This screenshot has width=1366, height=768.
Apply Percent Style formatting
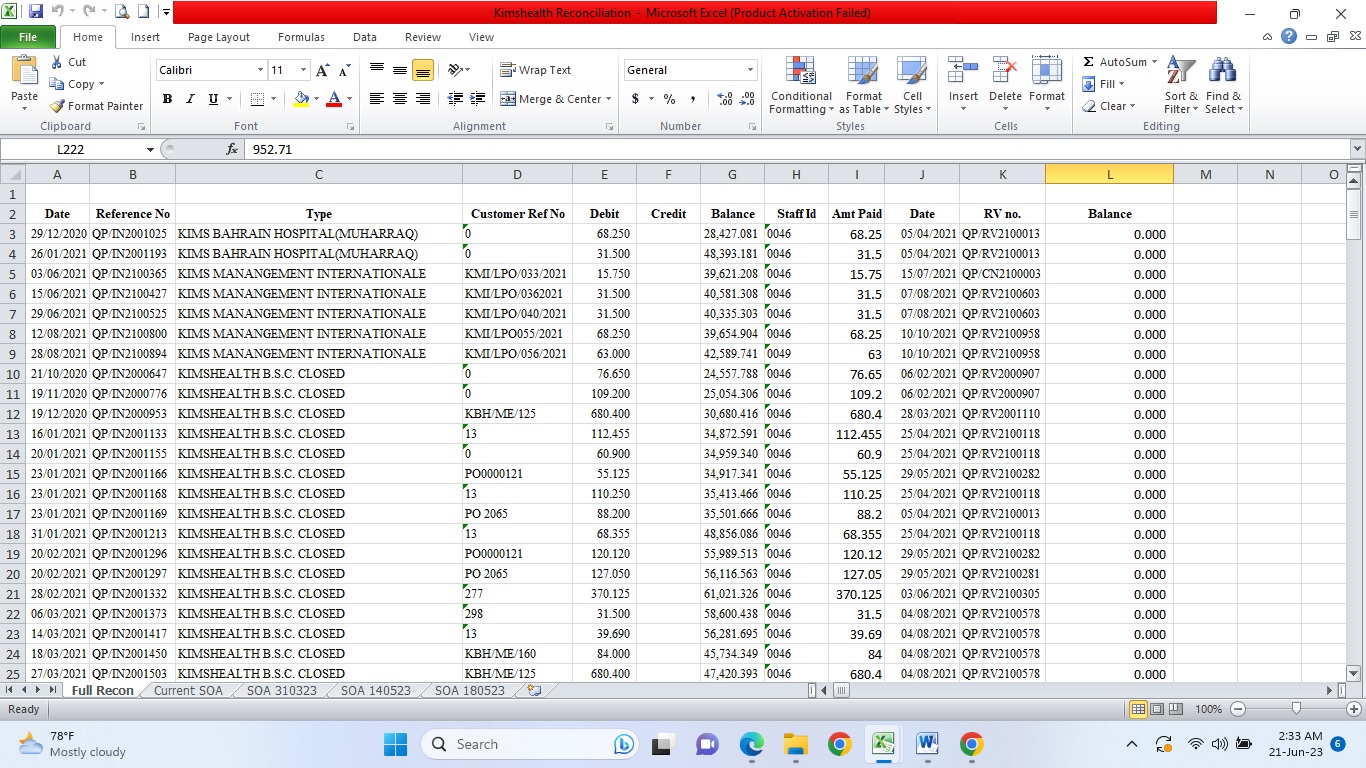pos(669,99)
